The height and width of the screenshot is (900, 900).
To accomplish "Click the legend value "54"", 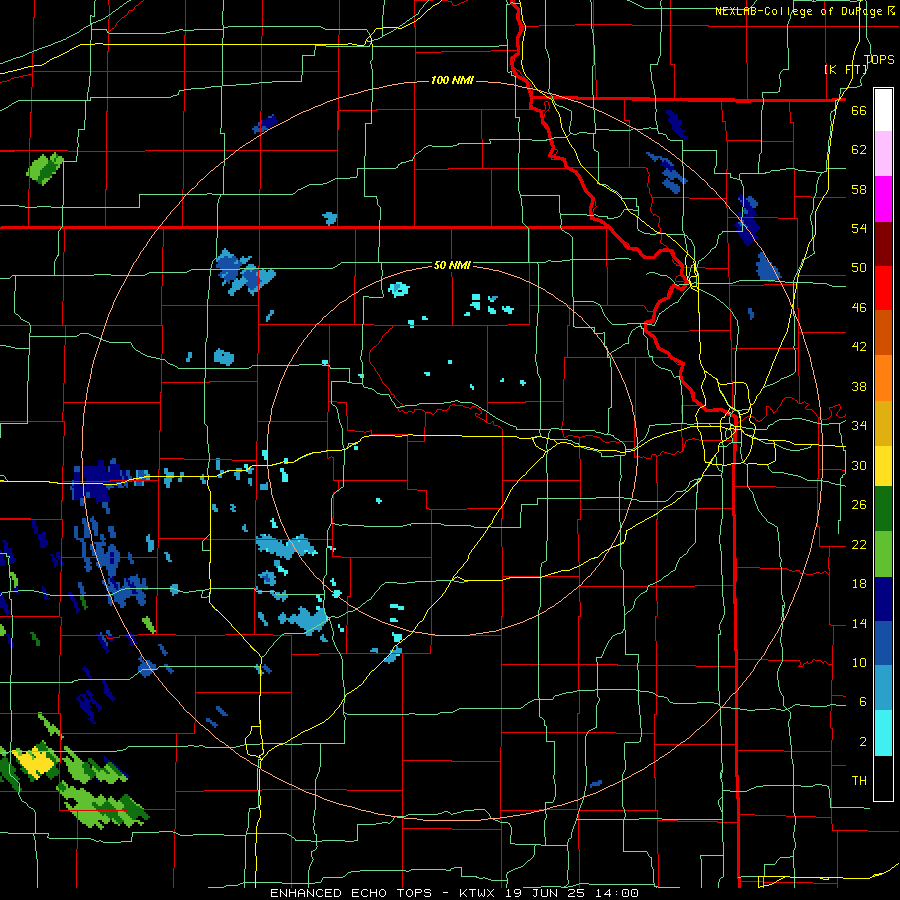I will tap(859, 228).
